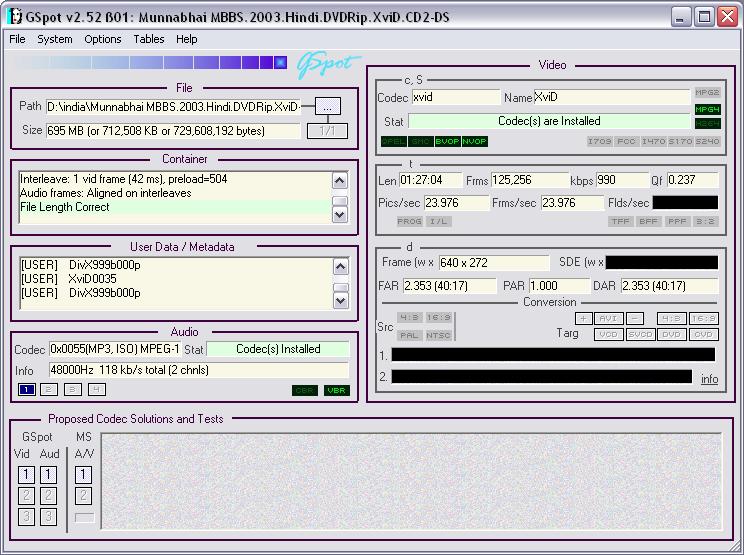The height and width of the screenshot is (555, 744).
Task: Click User Data list down arrow
Action: point(341,301)
